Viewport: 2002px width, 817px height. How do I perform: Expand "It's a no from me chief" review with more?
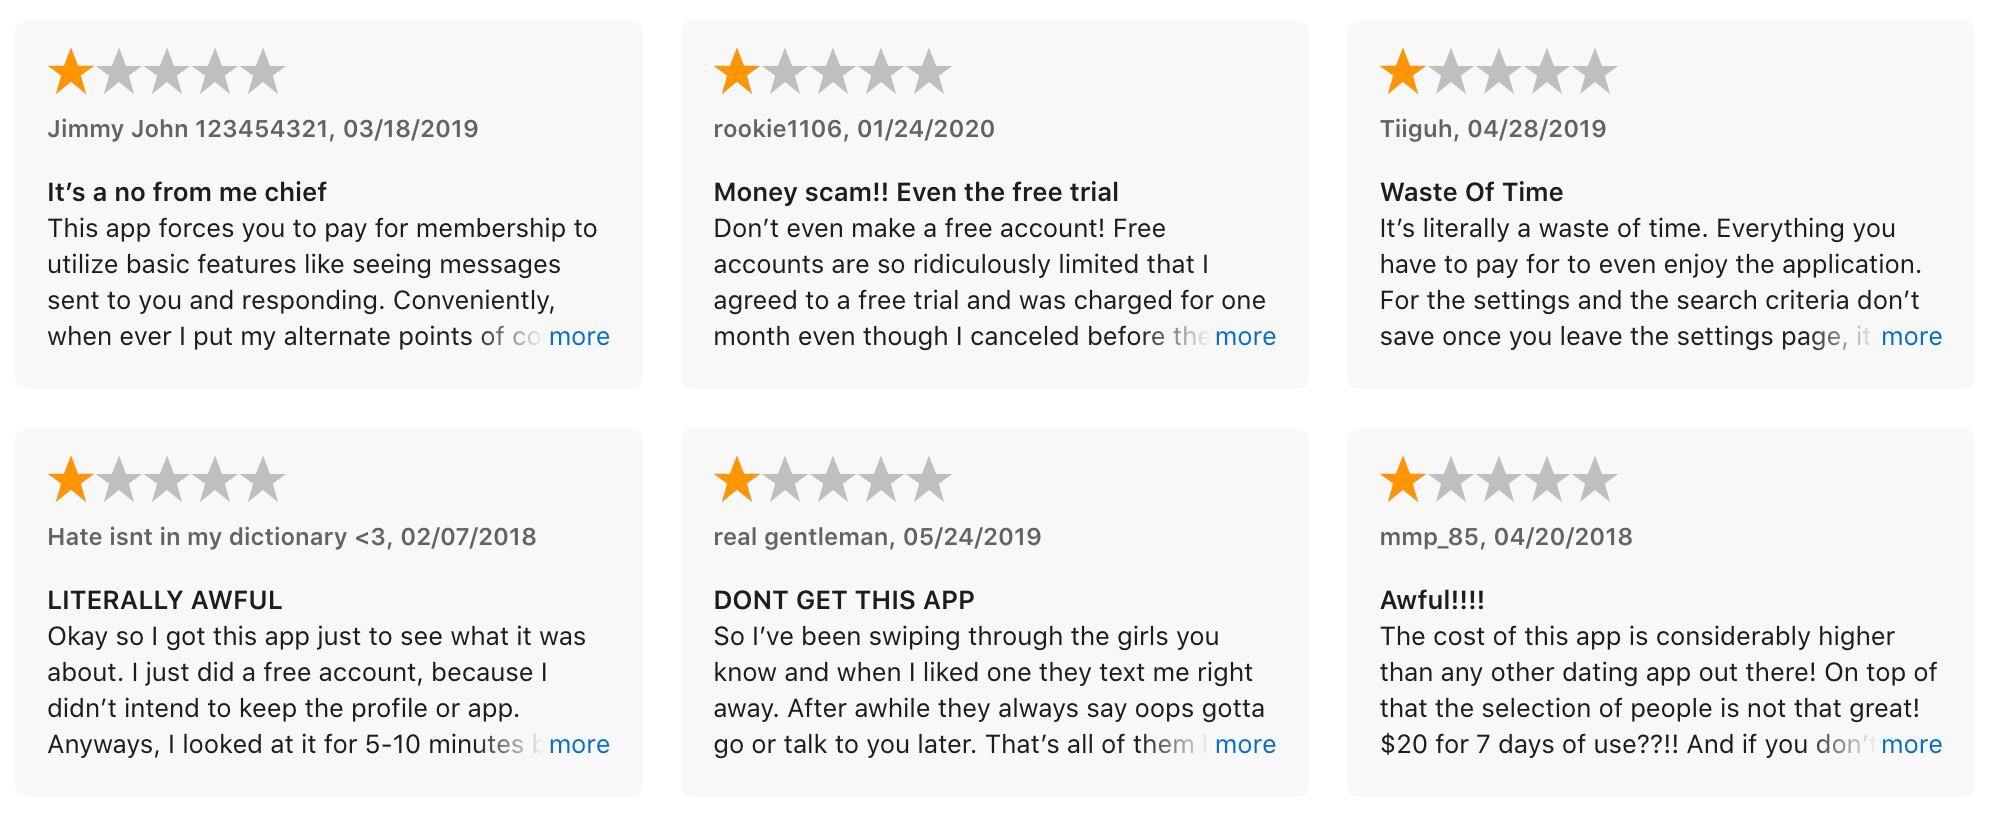579,337
